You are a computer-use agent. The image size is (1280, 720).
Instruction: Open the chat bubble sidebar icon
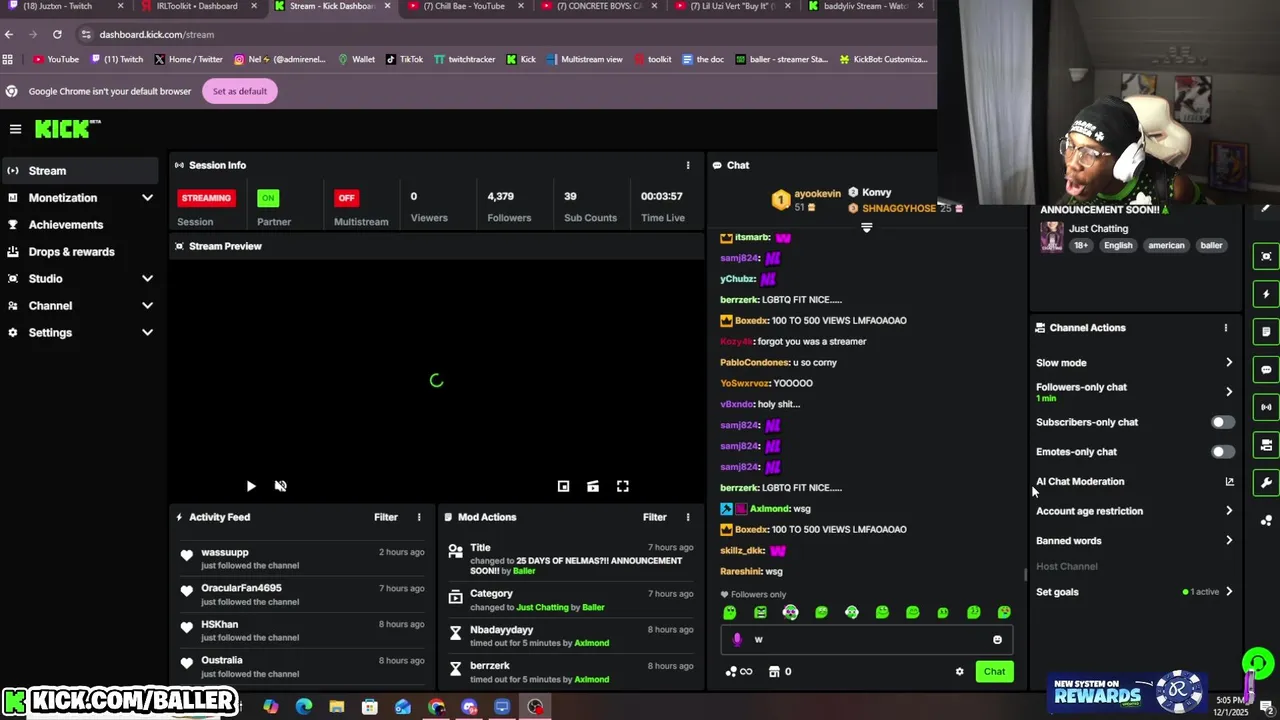pyautogui.click(x=1266, y=370)
